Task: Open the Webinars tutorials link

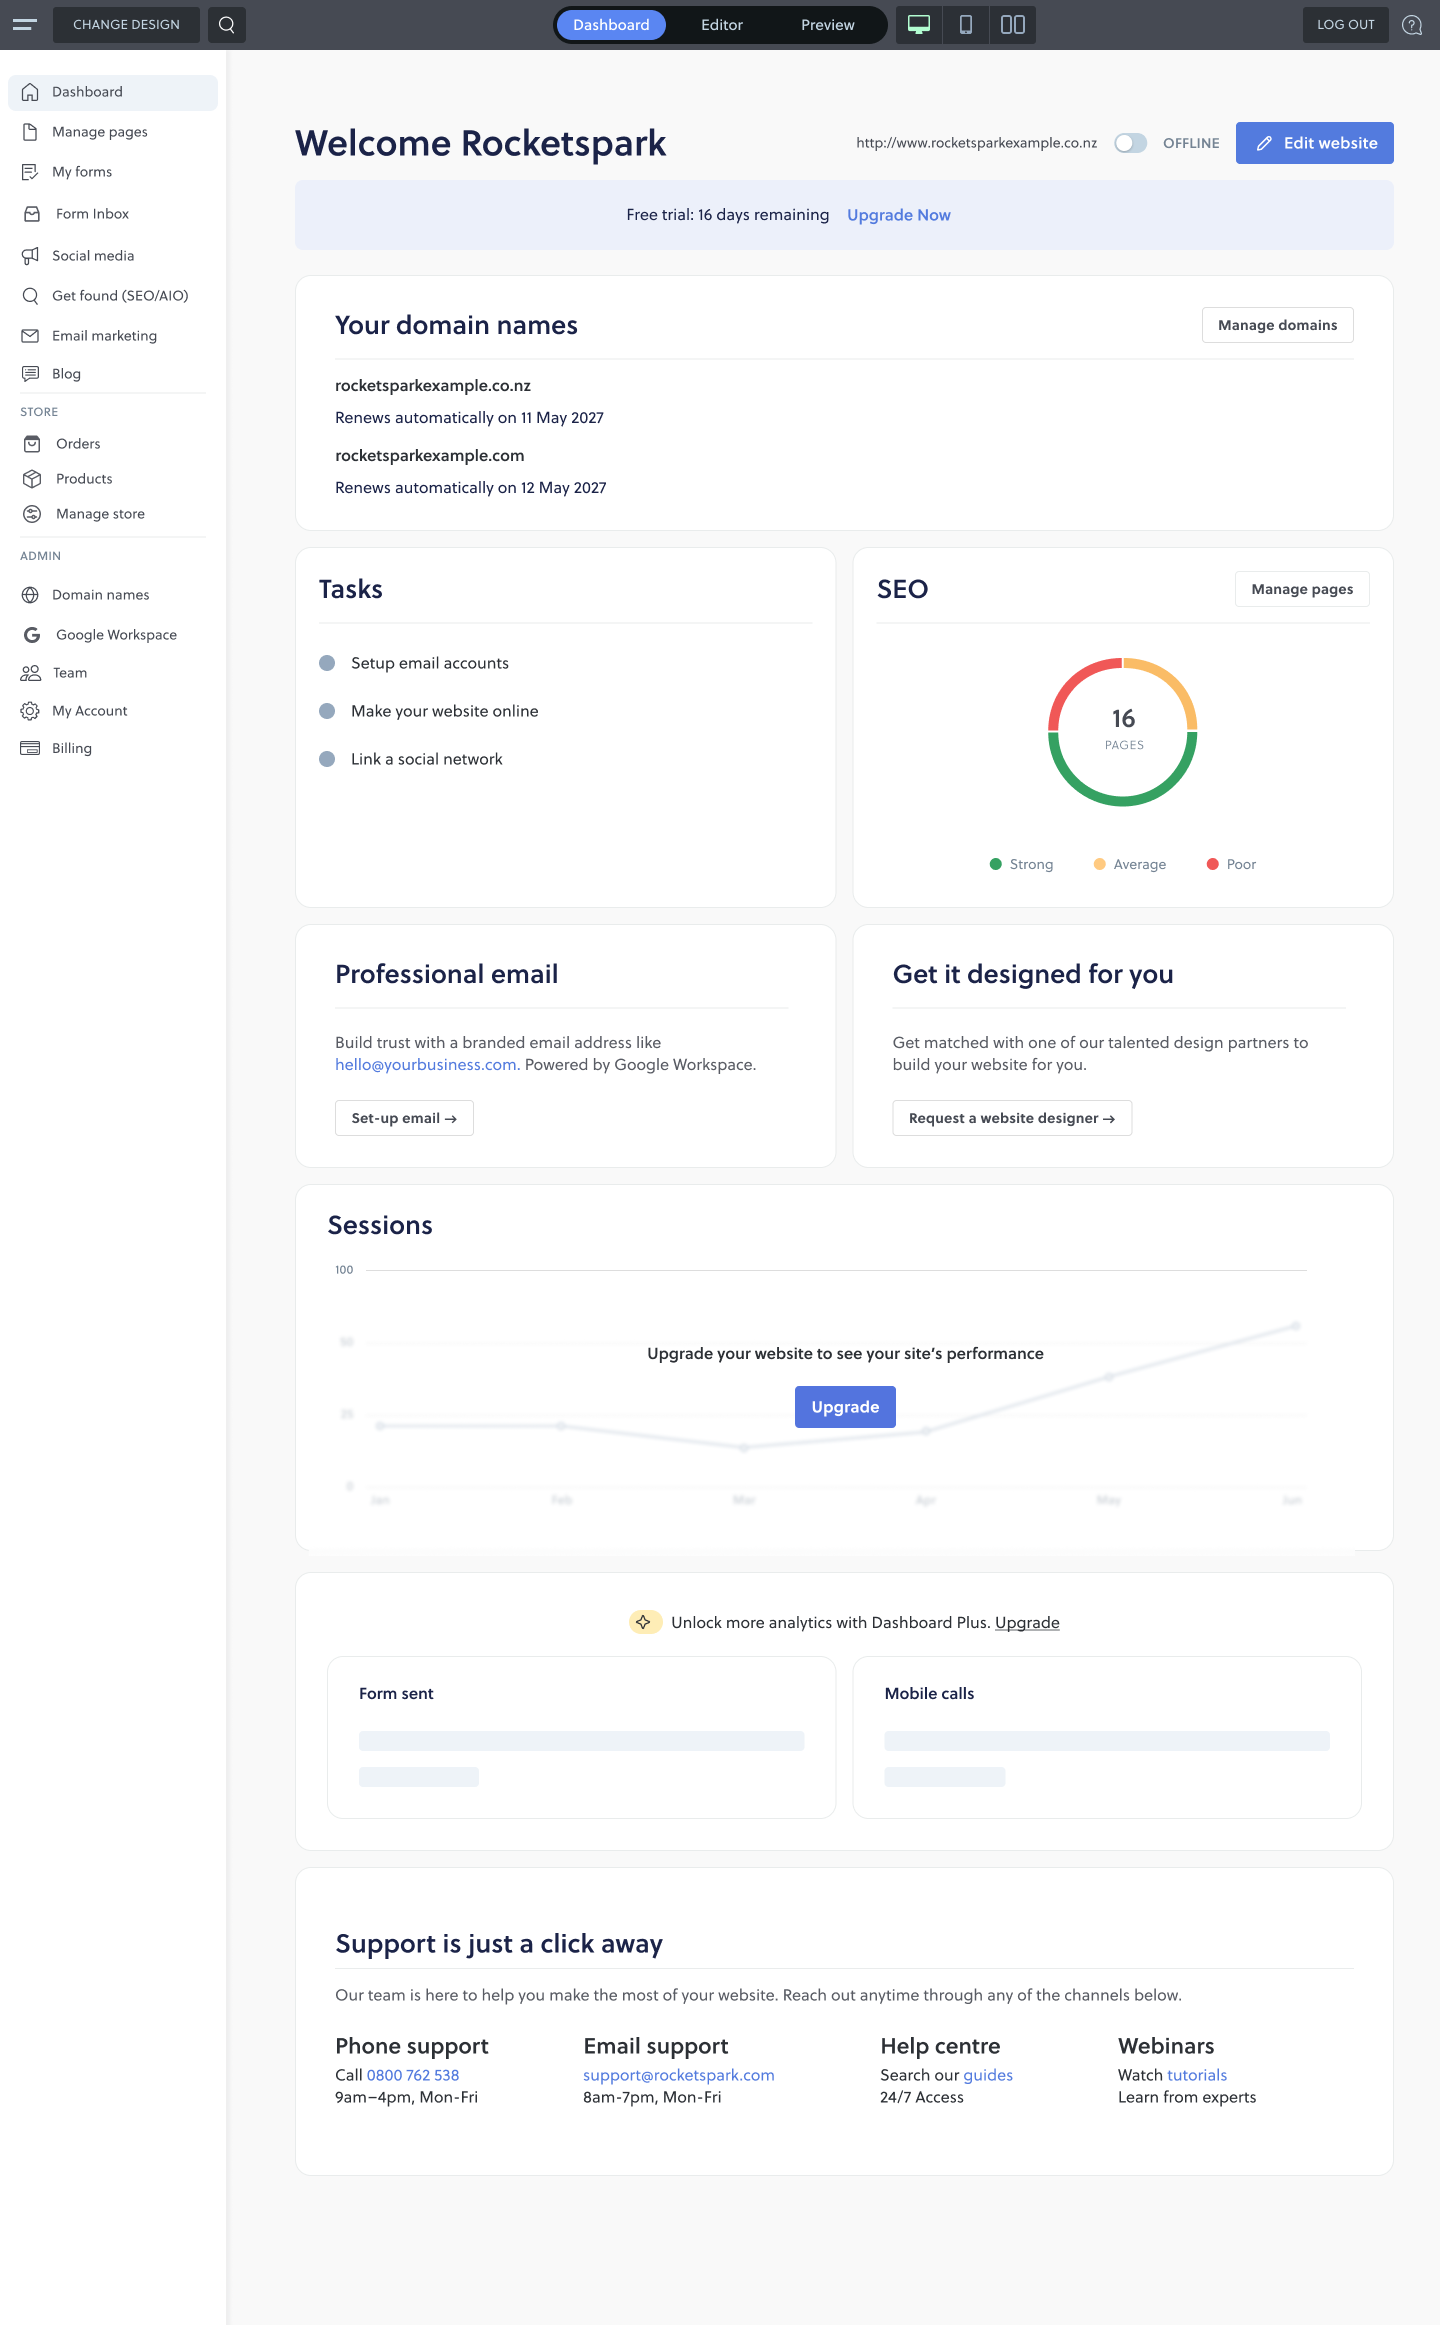Action: tap(1197, 2075)
